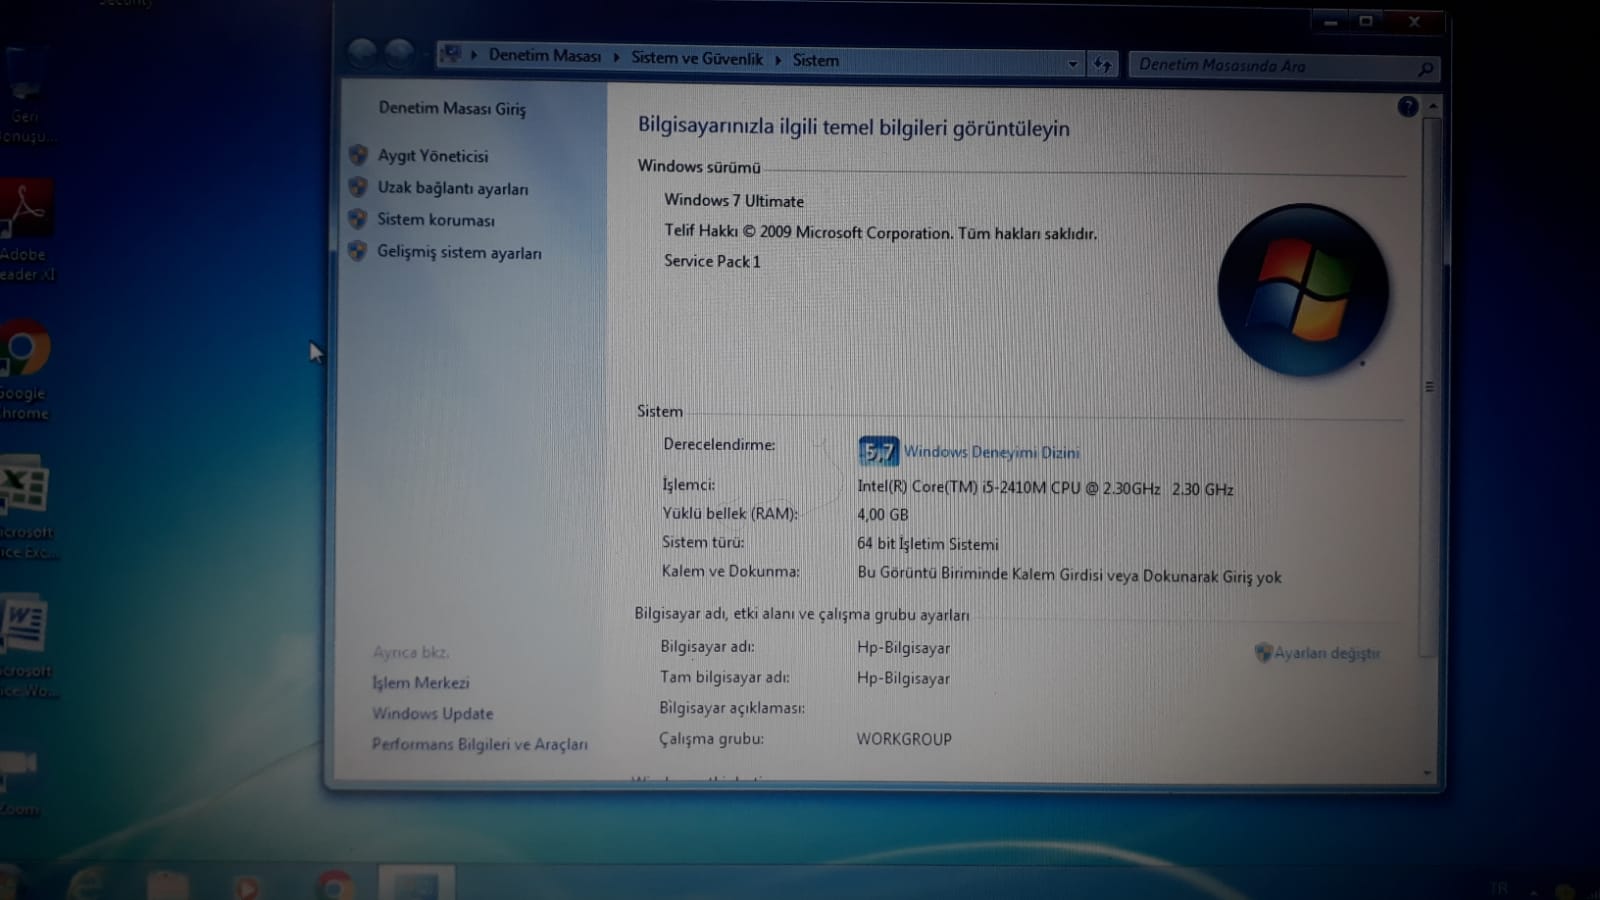Click the shield icon beside Gelişmiş sistem ayarları
Screen dimensions: 1600x900
[357, 251]
